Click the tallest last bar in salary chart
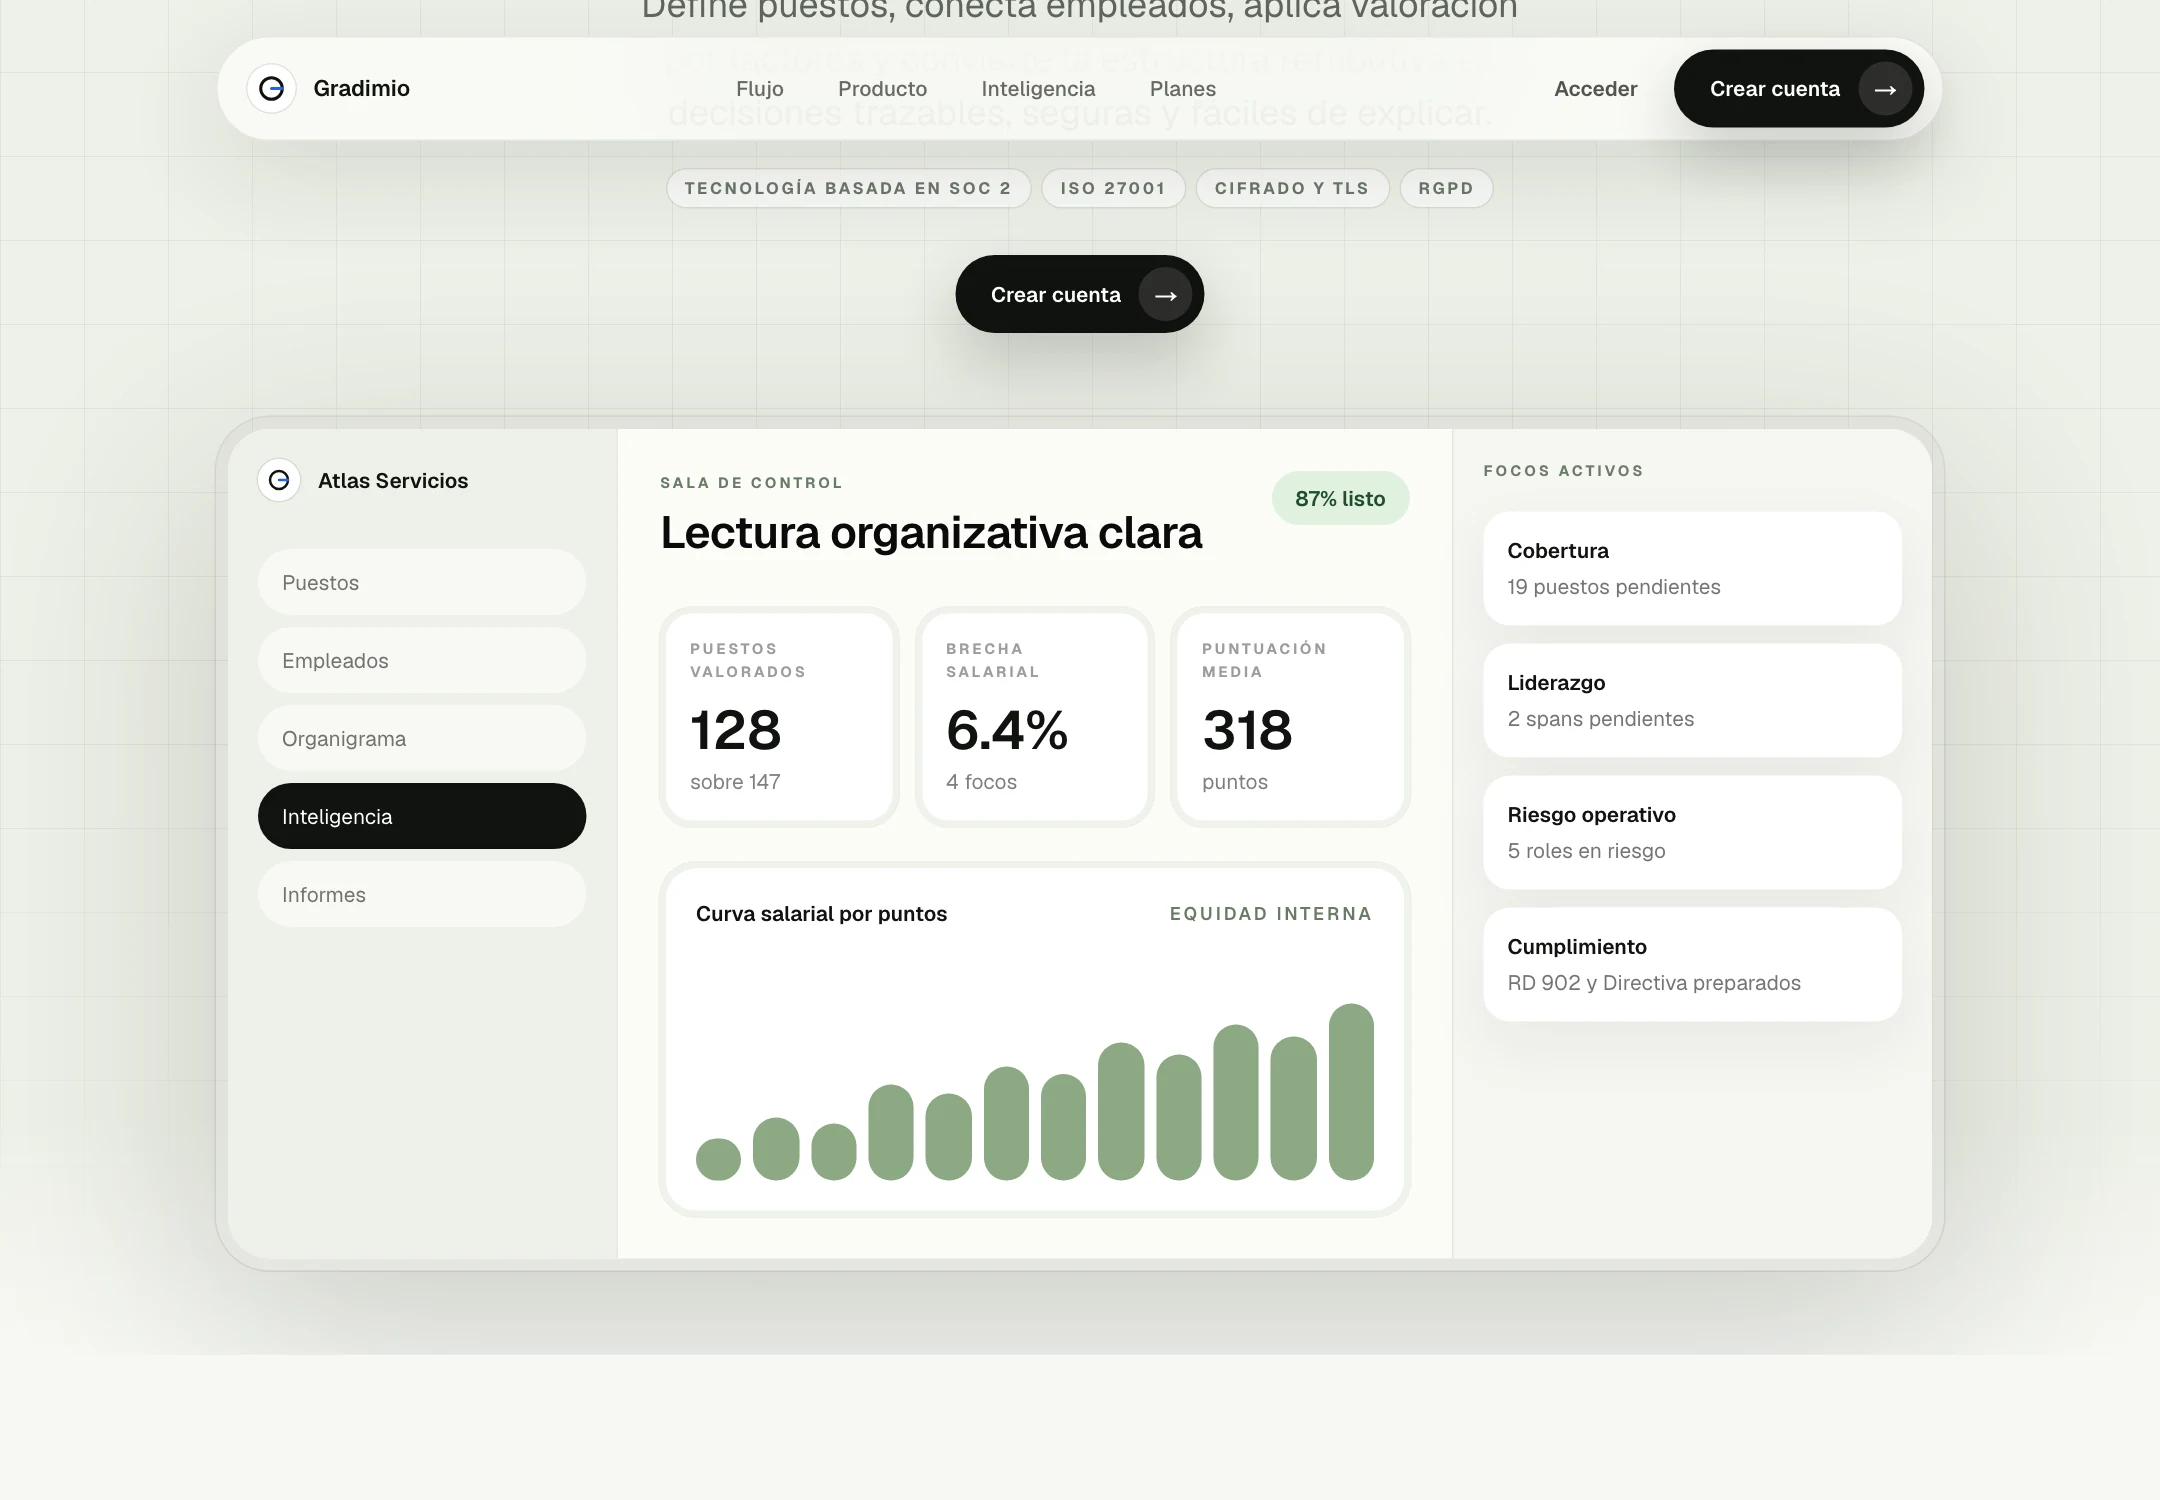 [1351, 1092]
